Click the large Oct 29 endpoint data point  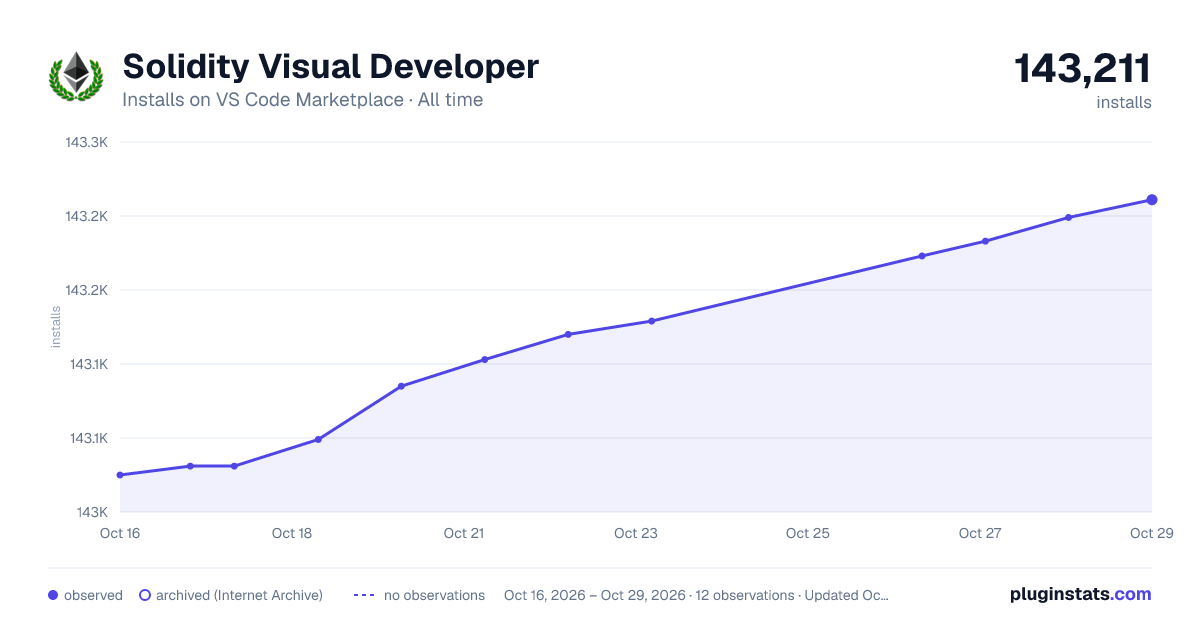(x=1152, y=200)
